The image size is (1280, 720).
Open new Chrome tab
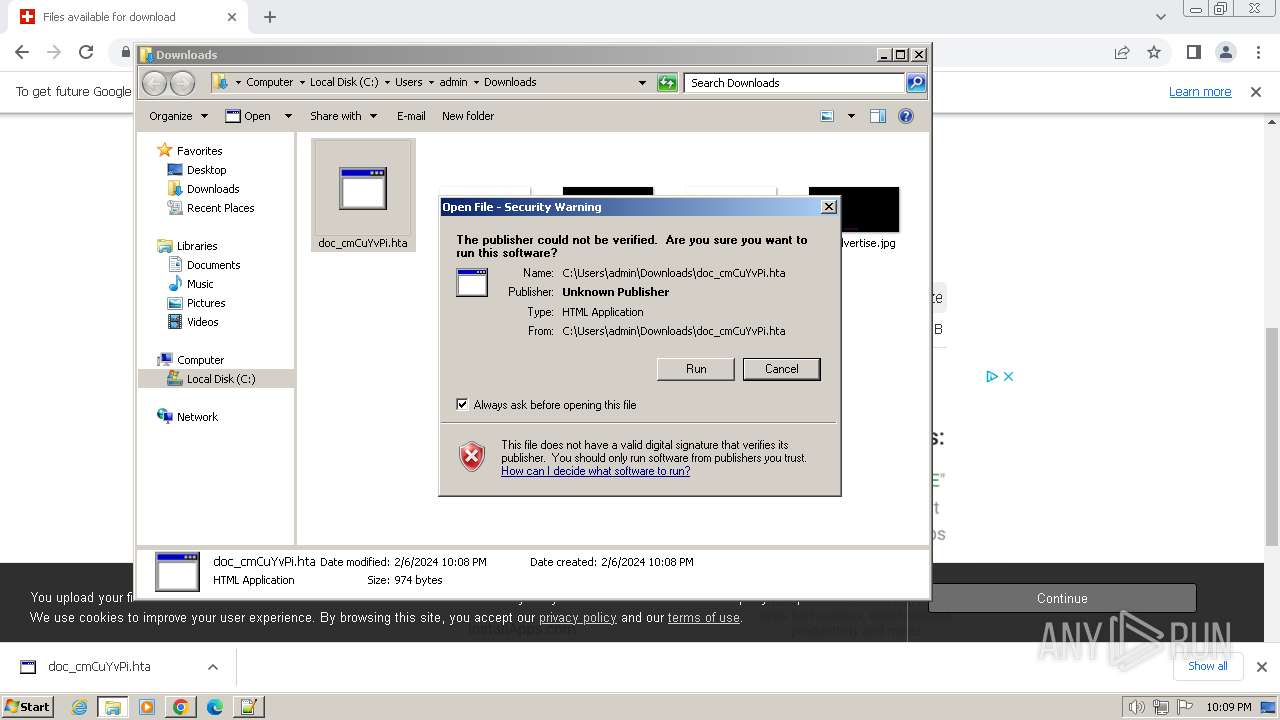[270, 17]
